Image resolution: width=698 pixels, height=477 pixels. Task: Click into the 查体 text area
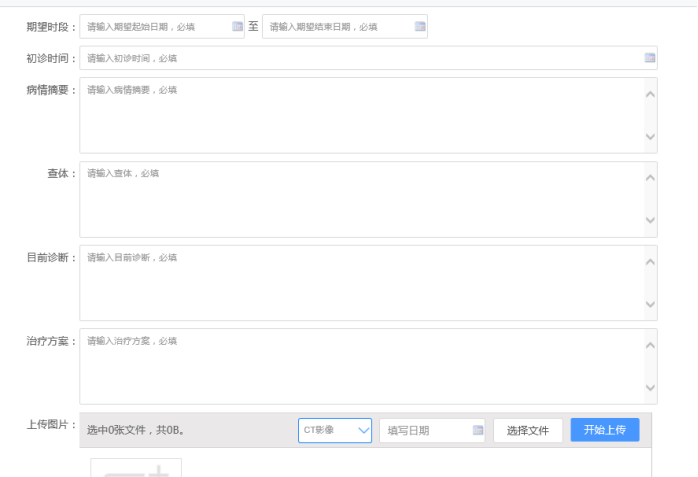tap(360, 200)
